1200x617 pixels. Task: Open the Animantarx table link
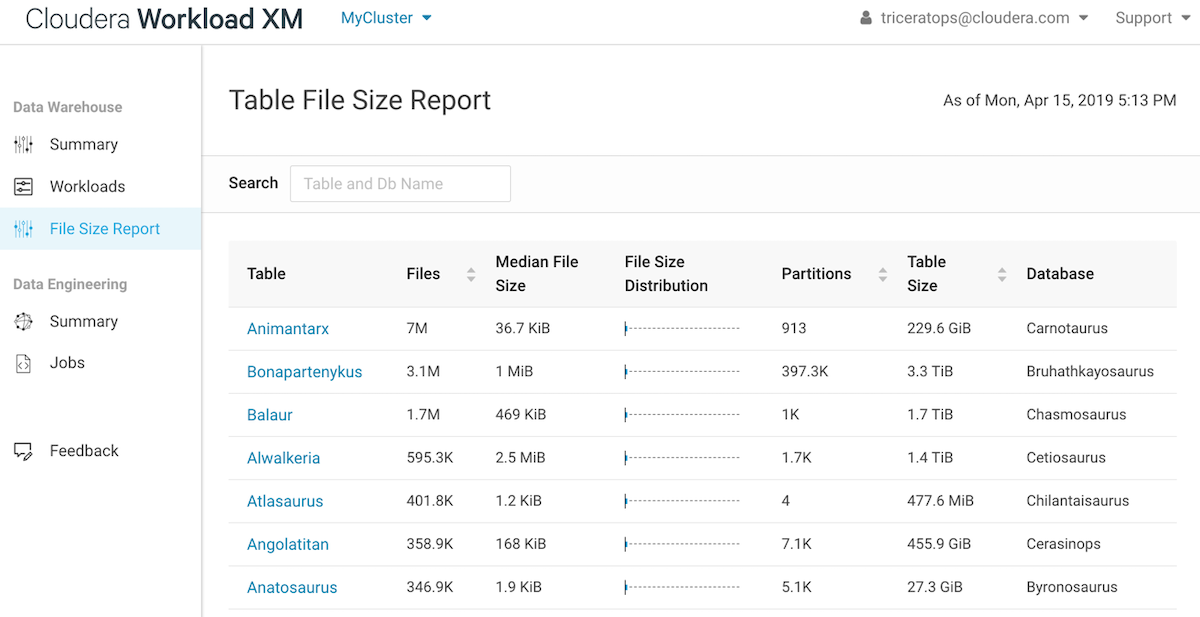288,329
